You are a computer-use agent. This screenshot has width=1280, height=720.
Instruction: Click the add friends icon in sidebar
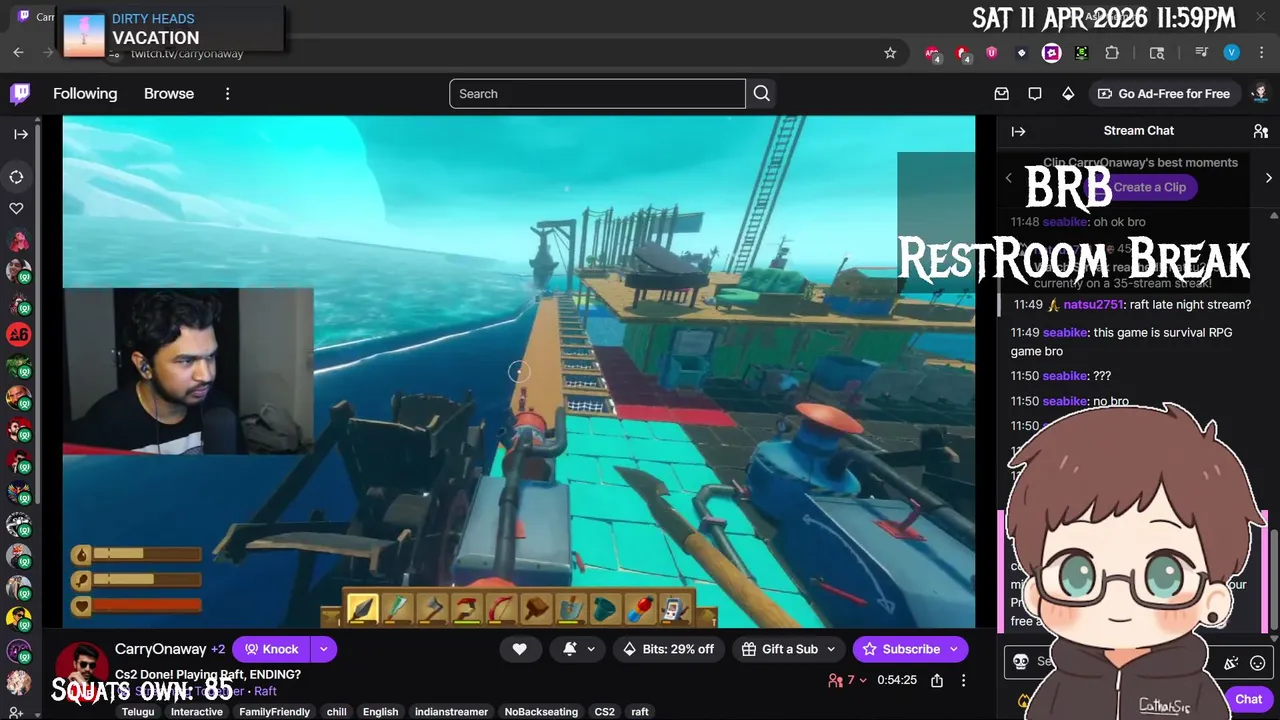pos(18,713)
